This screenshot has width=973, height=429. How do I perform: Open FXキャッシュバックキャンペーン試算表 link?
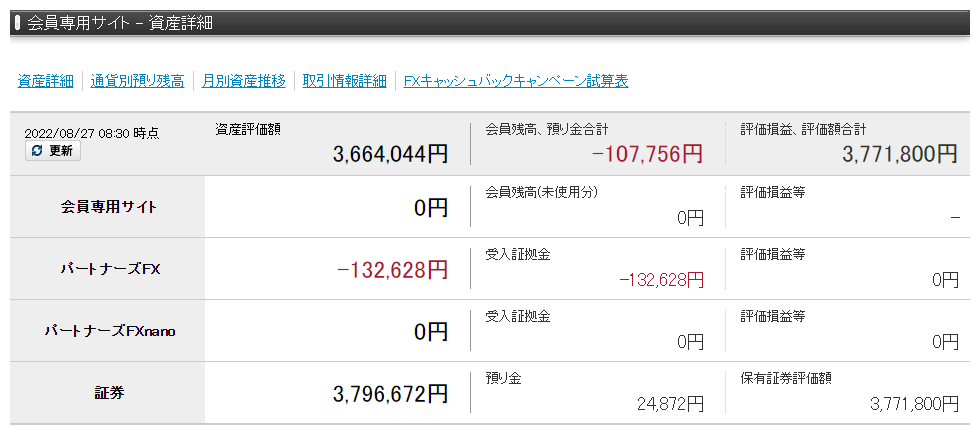tap(516, 81)
